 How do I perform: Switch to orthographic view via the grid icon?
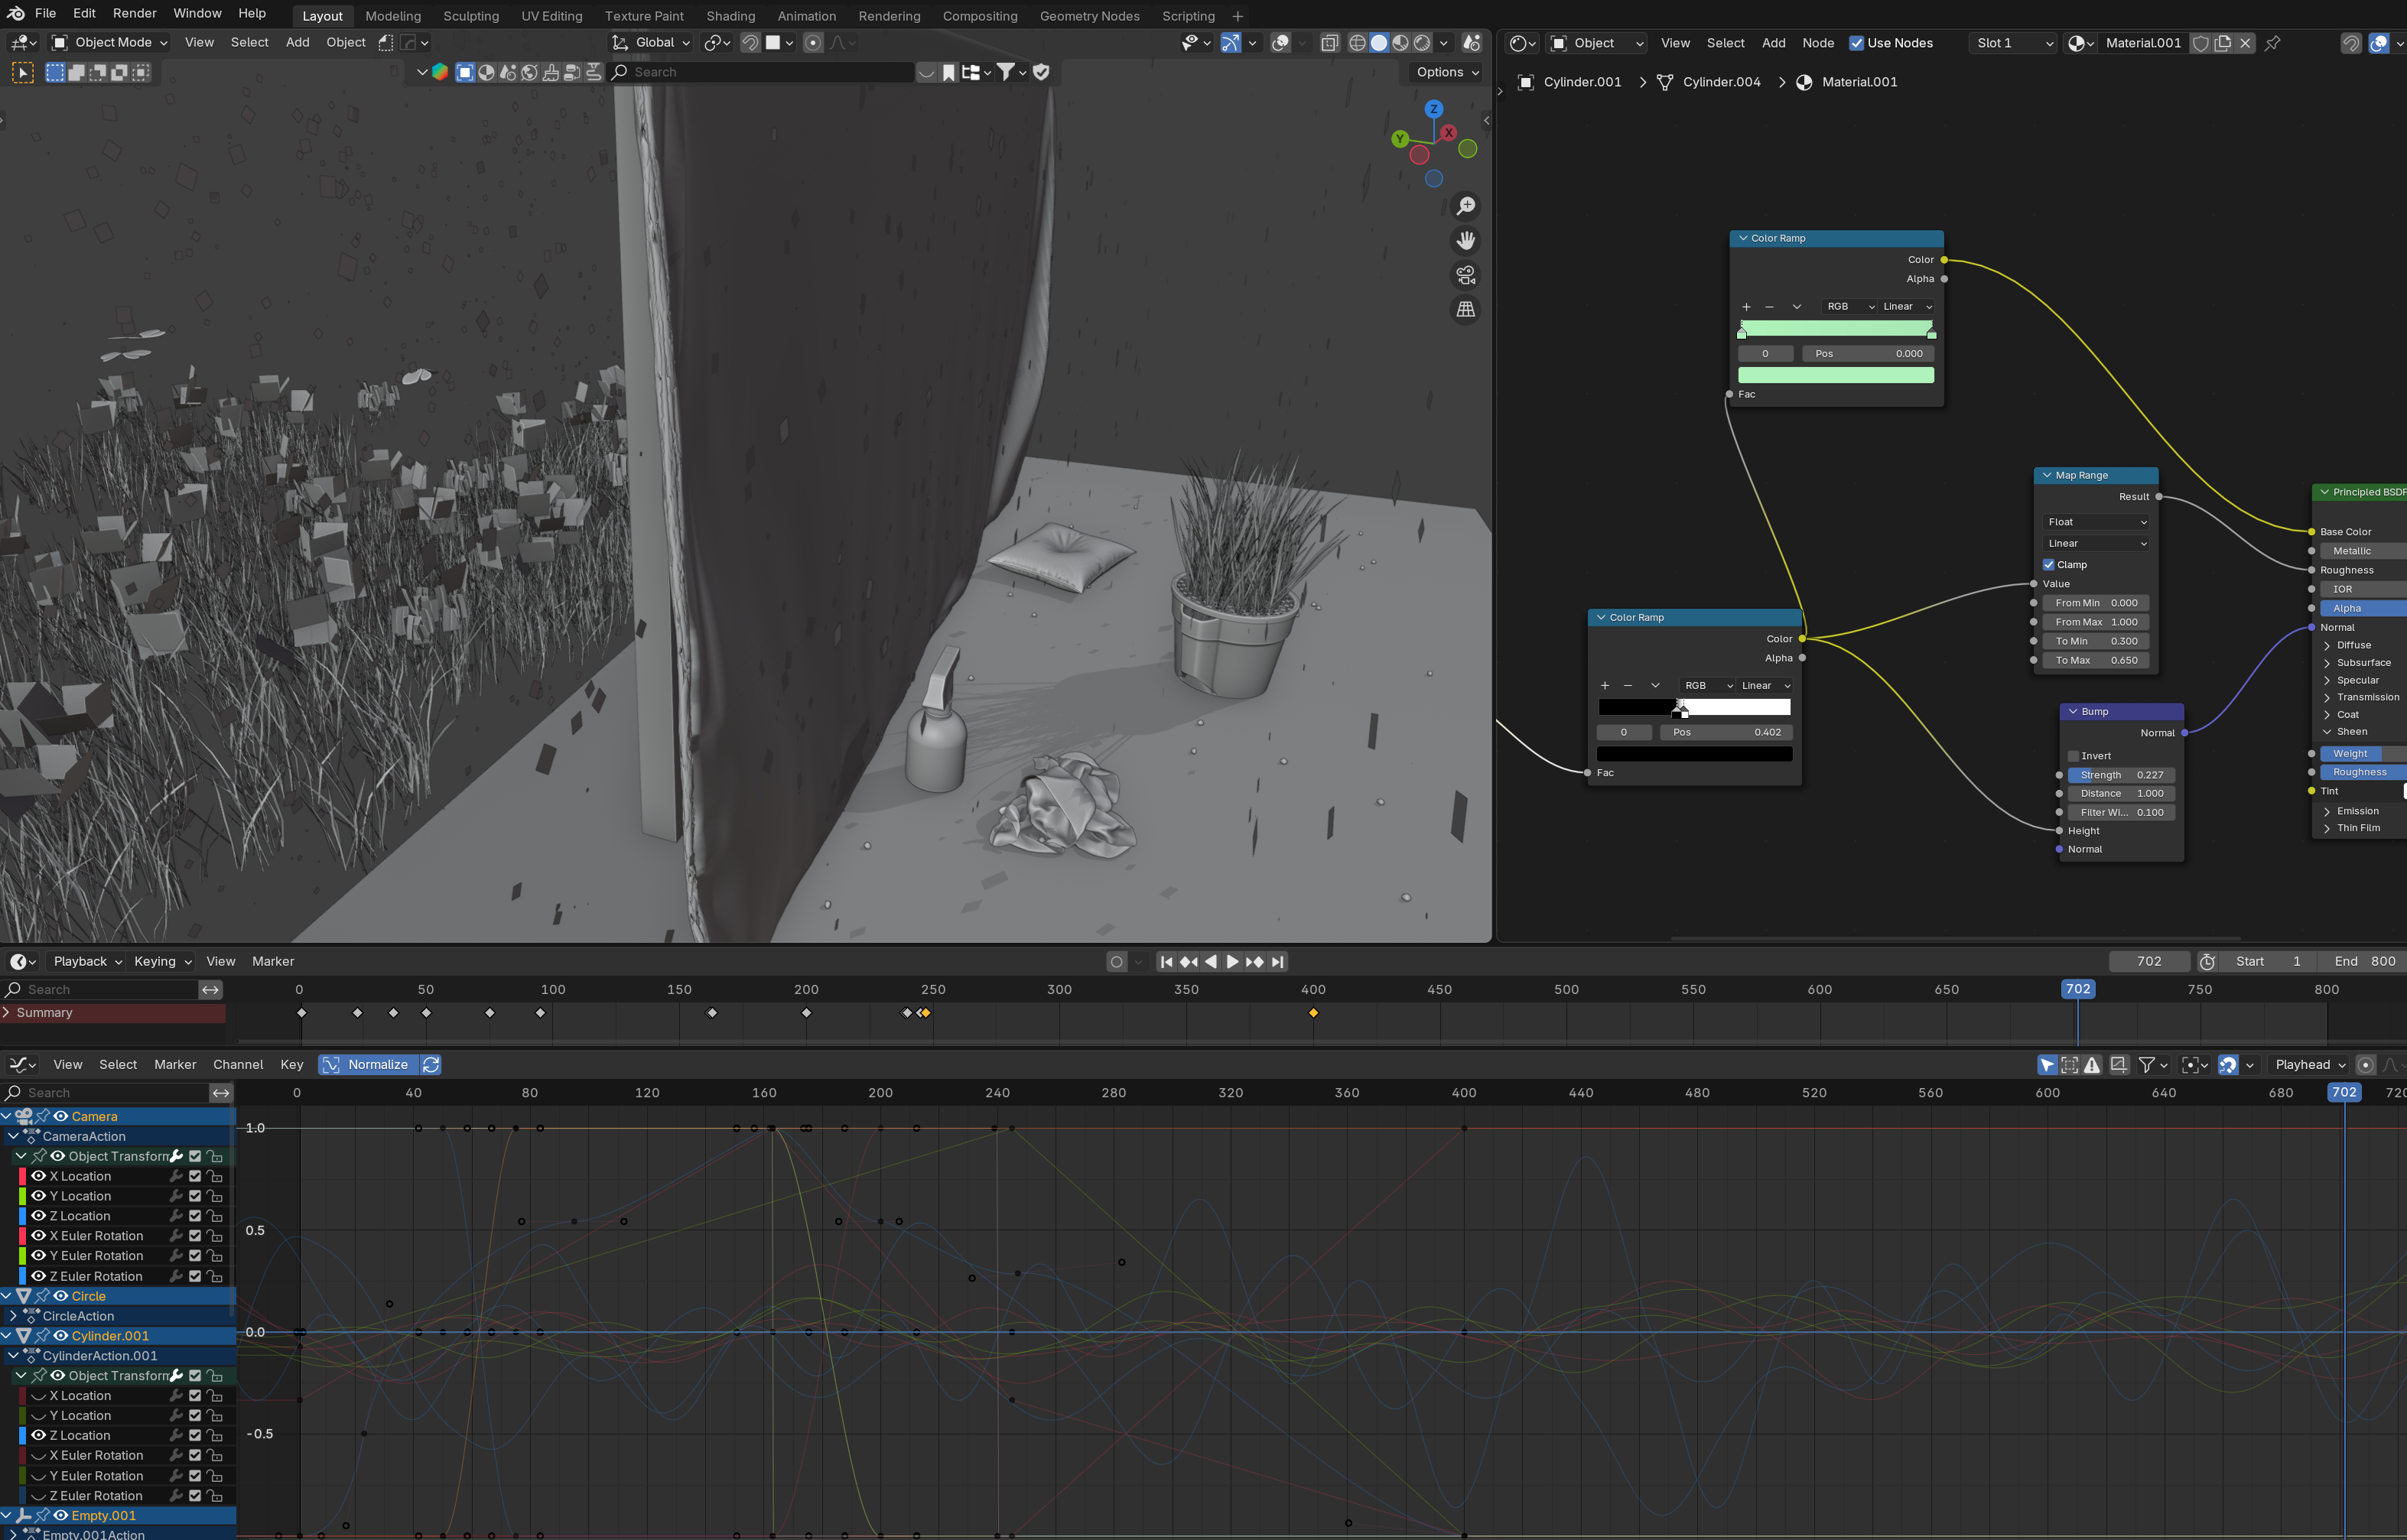click(1465, 310)
